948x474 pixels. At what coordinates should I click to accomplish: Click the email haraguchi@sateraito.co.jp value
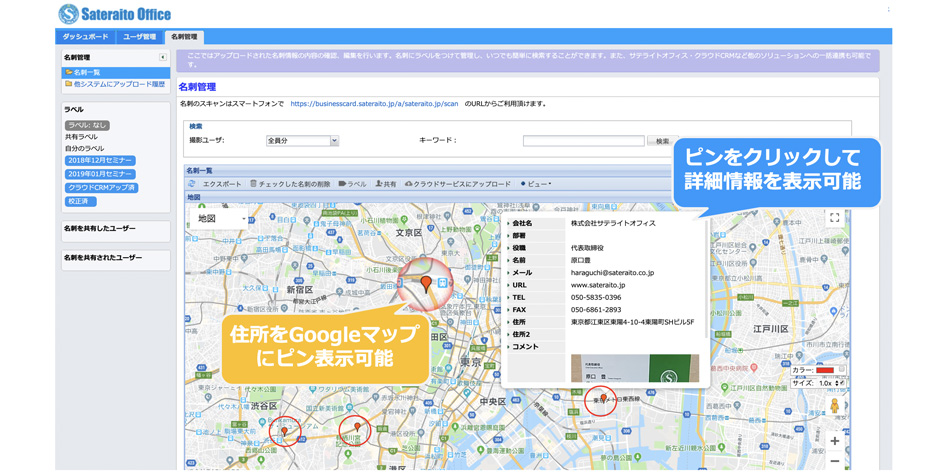[612, 273]
